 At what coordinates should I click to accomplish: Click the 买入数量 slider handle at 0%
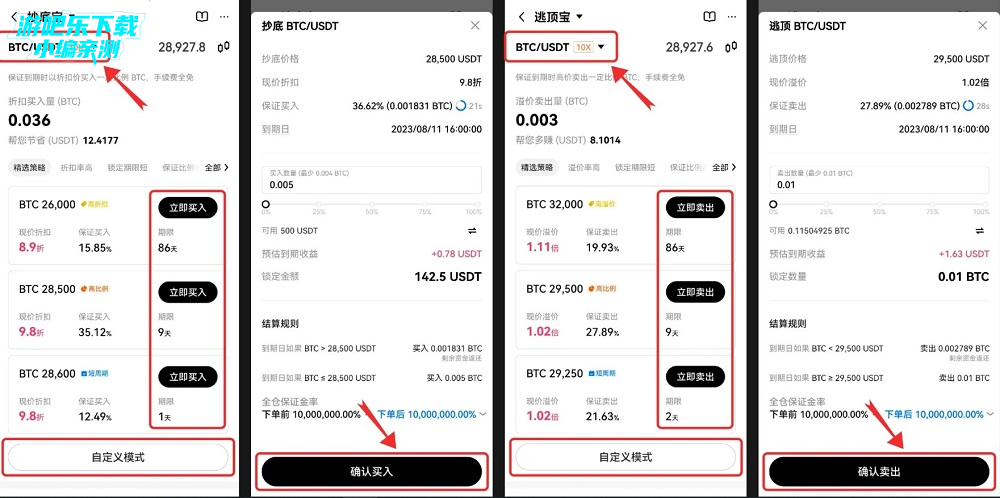pos(266,205)
